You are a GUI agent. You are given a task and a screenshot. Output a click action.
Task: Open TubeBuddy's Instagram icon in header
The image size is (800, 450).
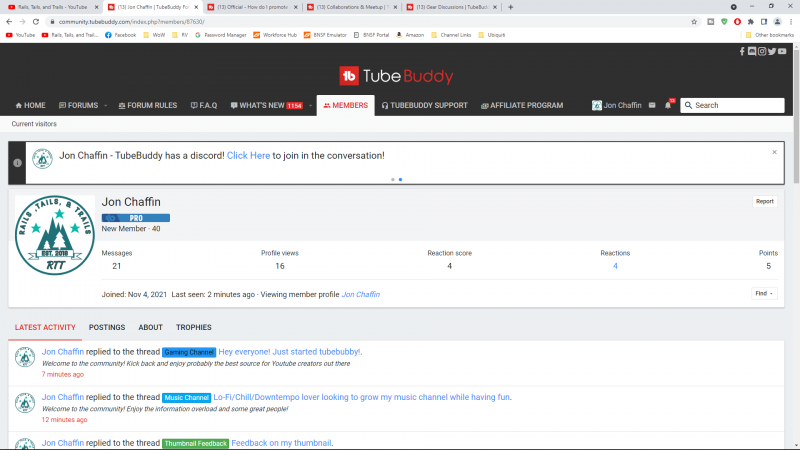(x=761, y=51)
